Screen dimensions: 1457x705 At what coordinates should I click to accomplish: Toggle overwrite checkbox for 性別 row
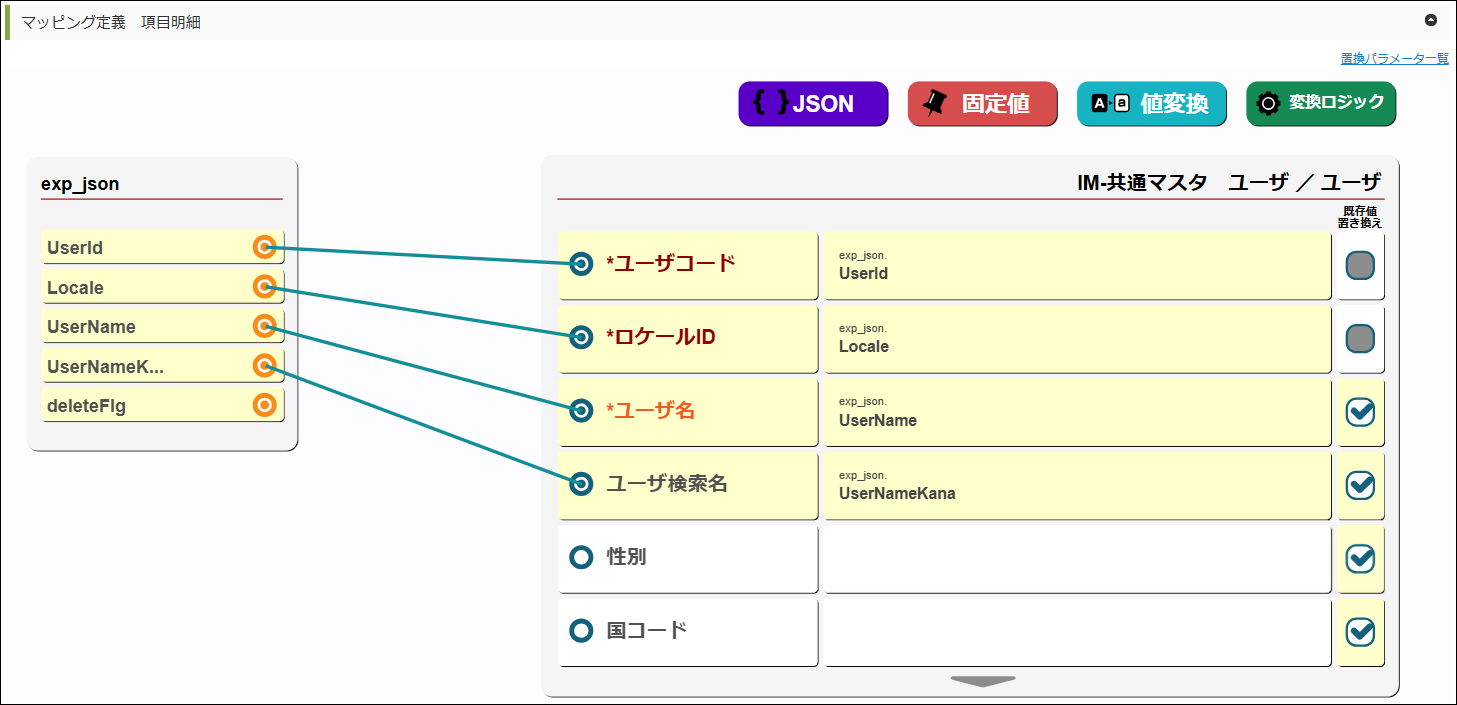1360,558
